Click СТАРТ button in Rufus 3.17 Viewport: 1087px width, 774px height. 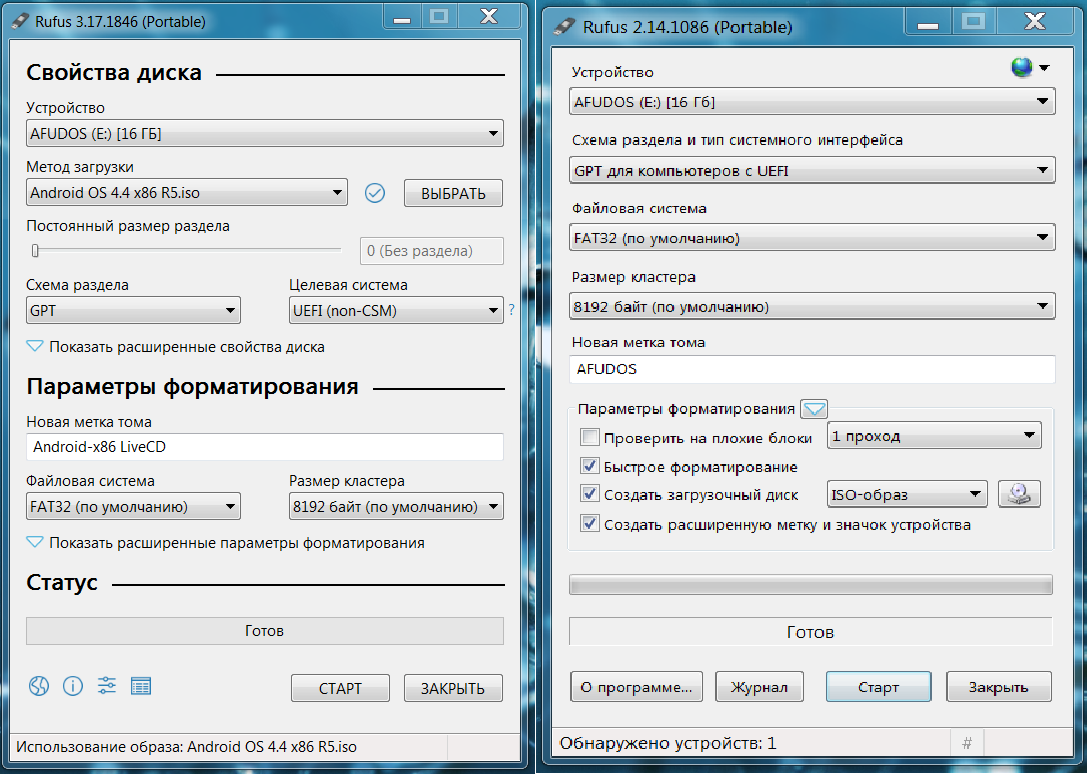[340, 688]
